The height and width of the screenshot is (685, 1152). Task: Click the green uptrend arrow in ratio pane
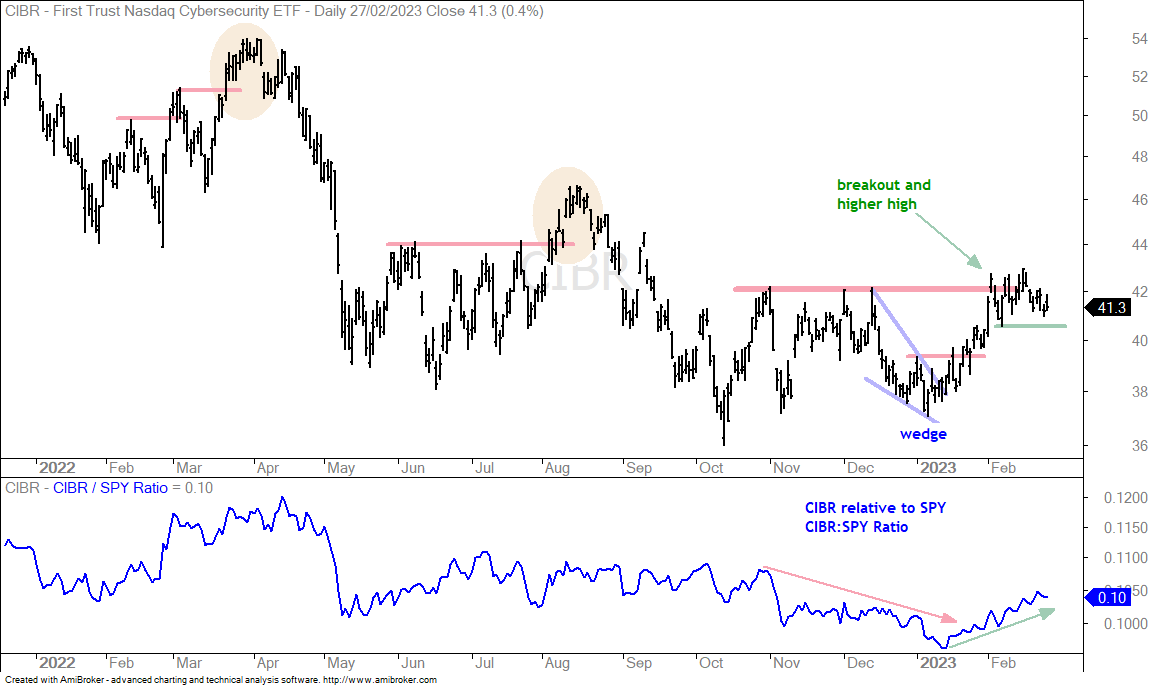pyautogui.click(x=1001, y=628)
